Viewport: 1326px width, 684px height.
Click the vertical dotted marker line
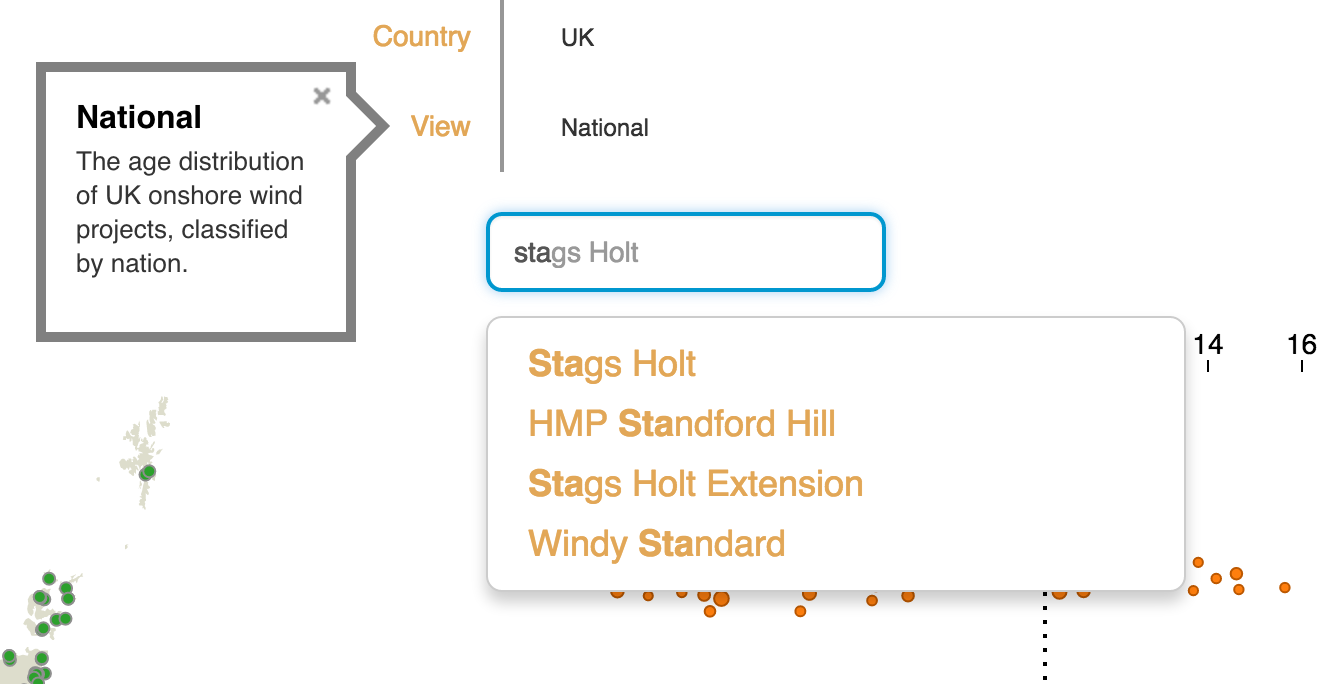[1045, 640]
